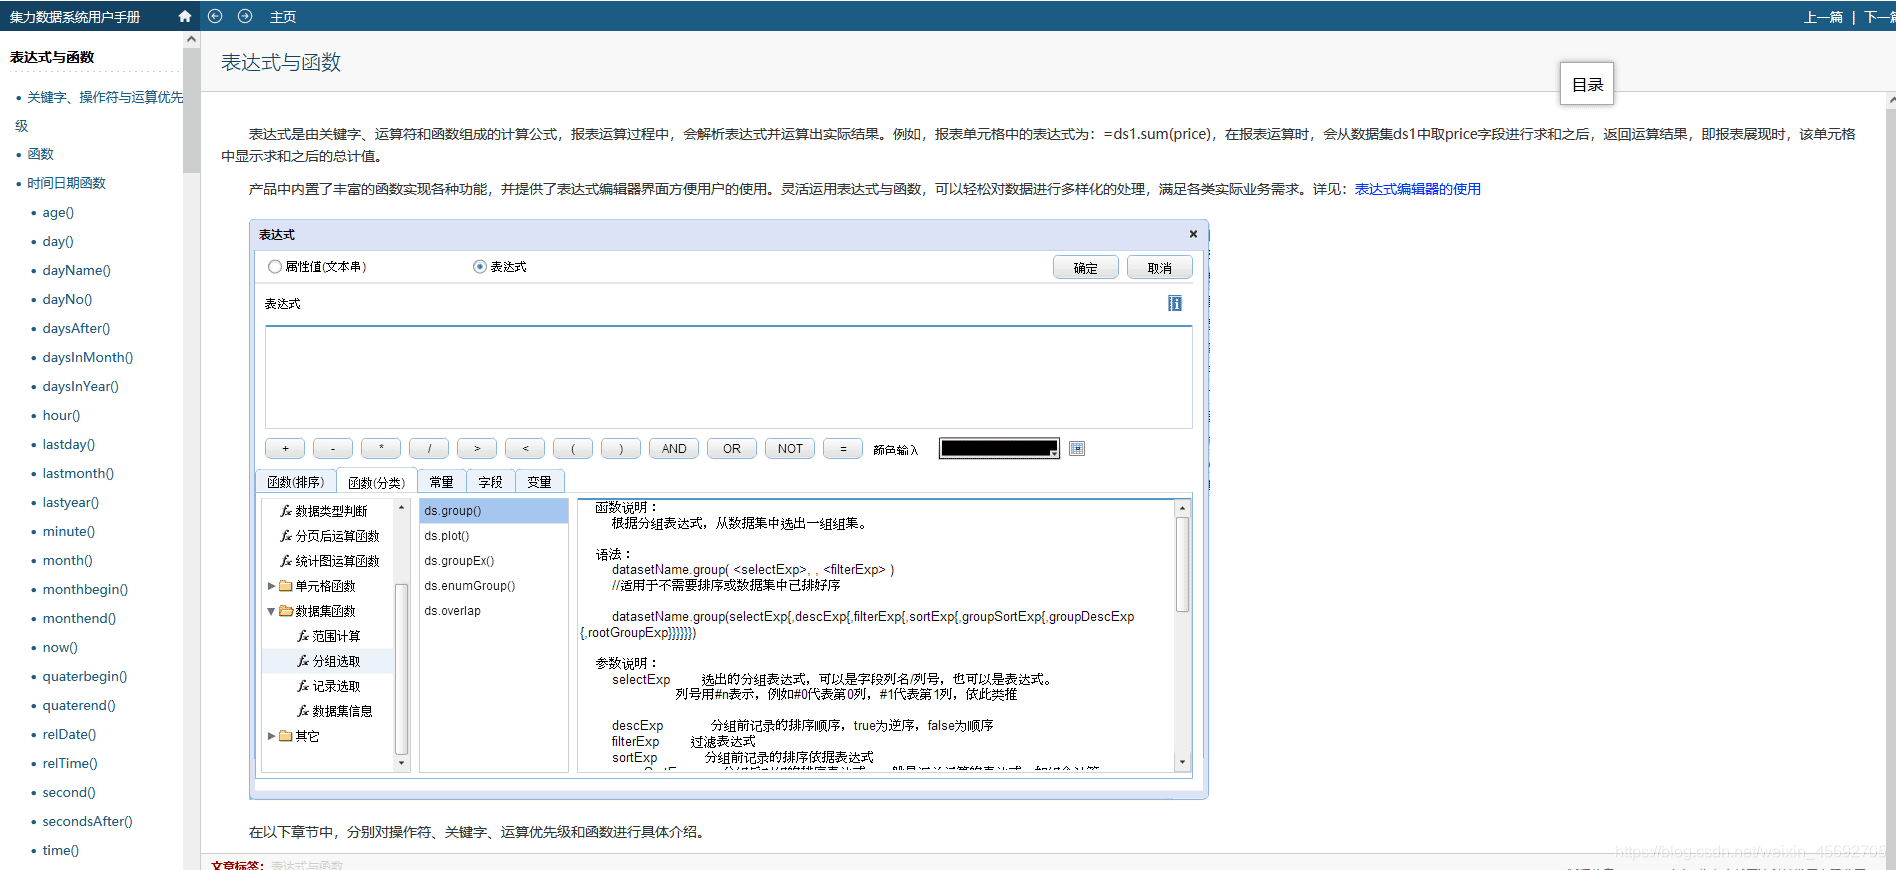Open the blue info icon in expression dialog
This screenshot has width=1896, height=870.
1175,303
